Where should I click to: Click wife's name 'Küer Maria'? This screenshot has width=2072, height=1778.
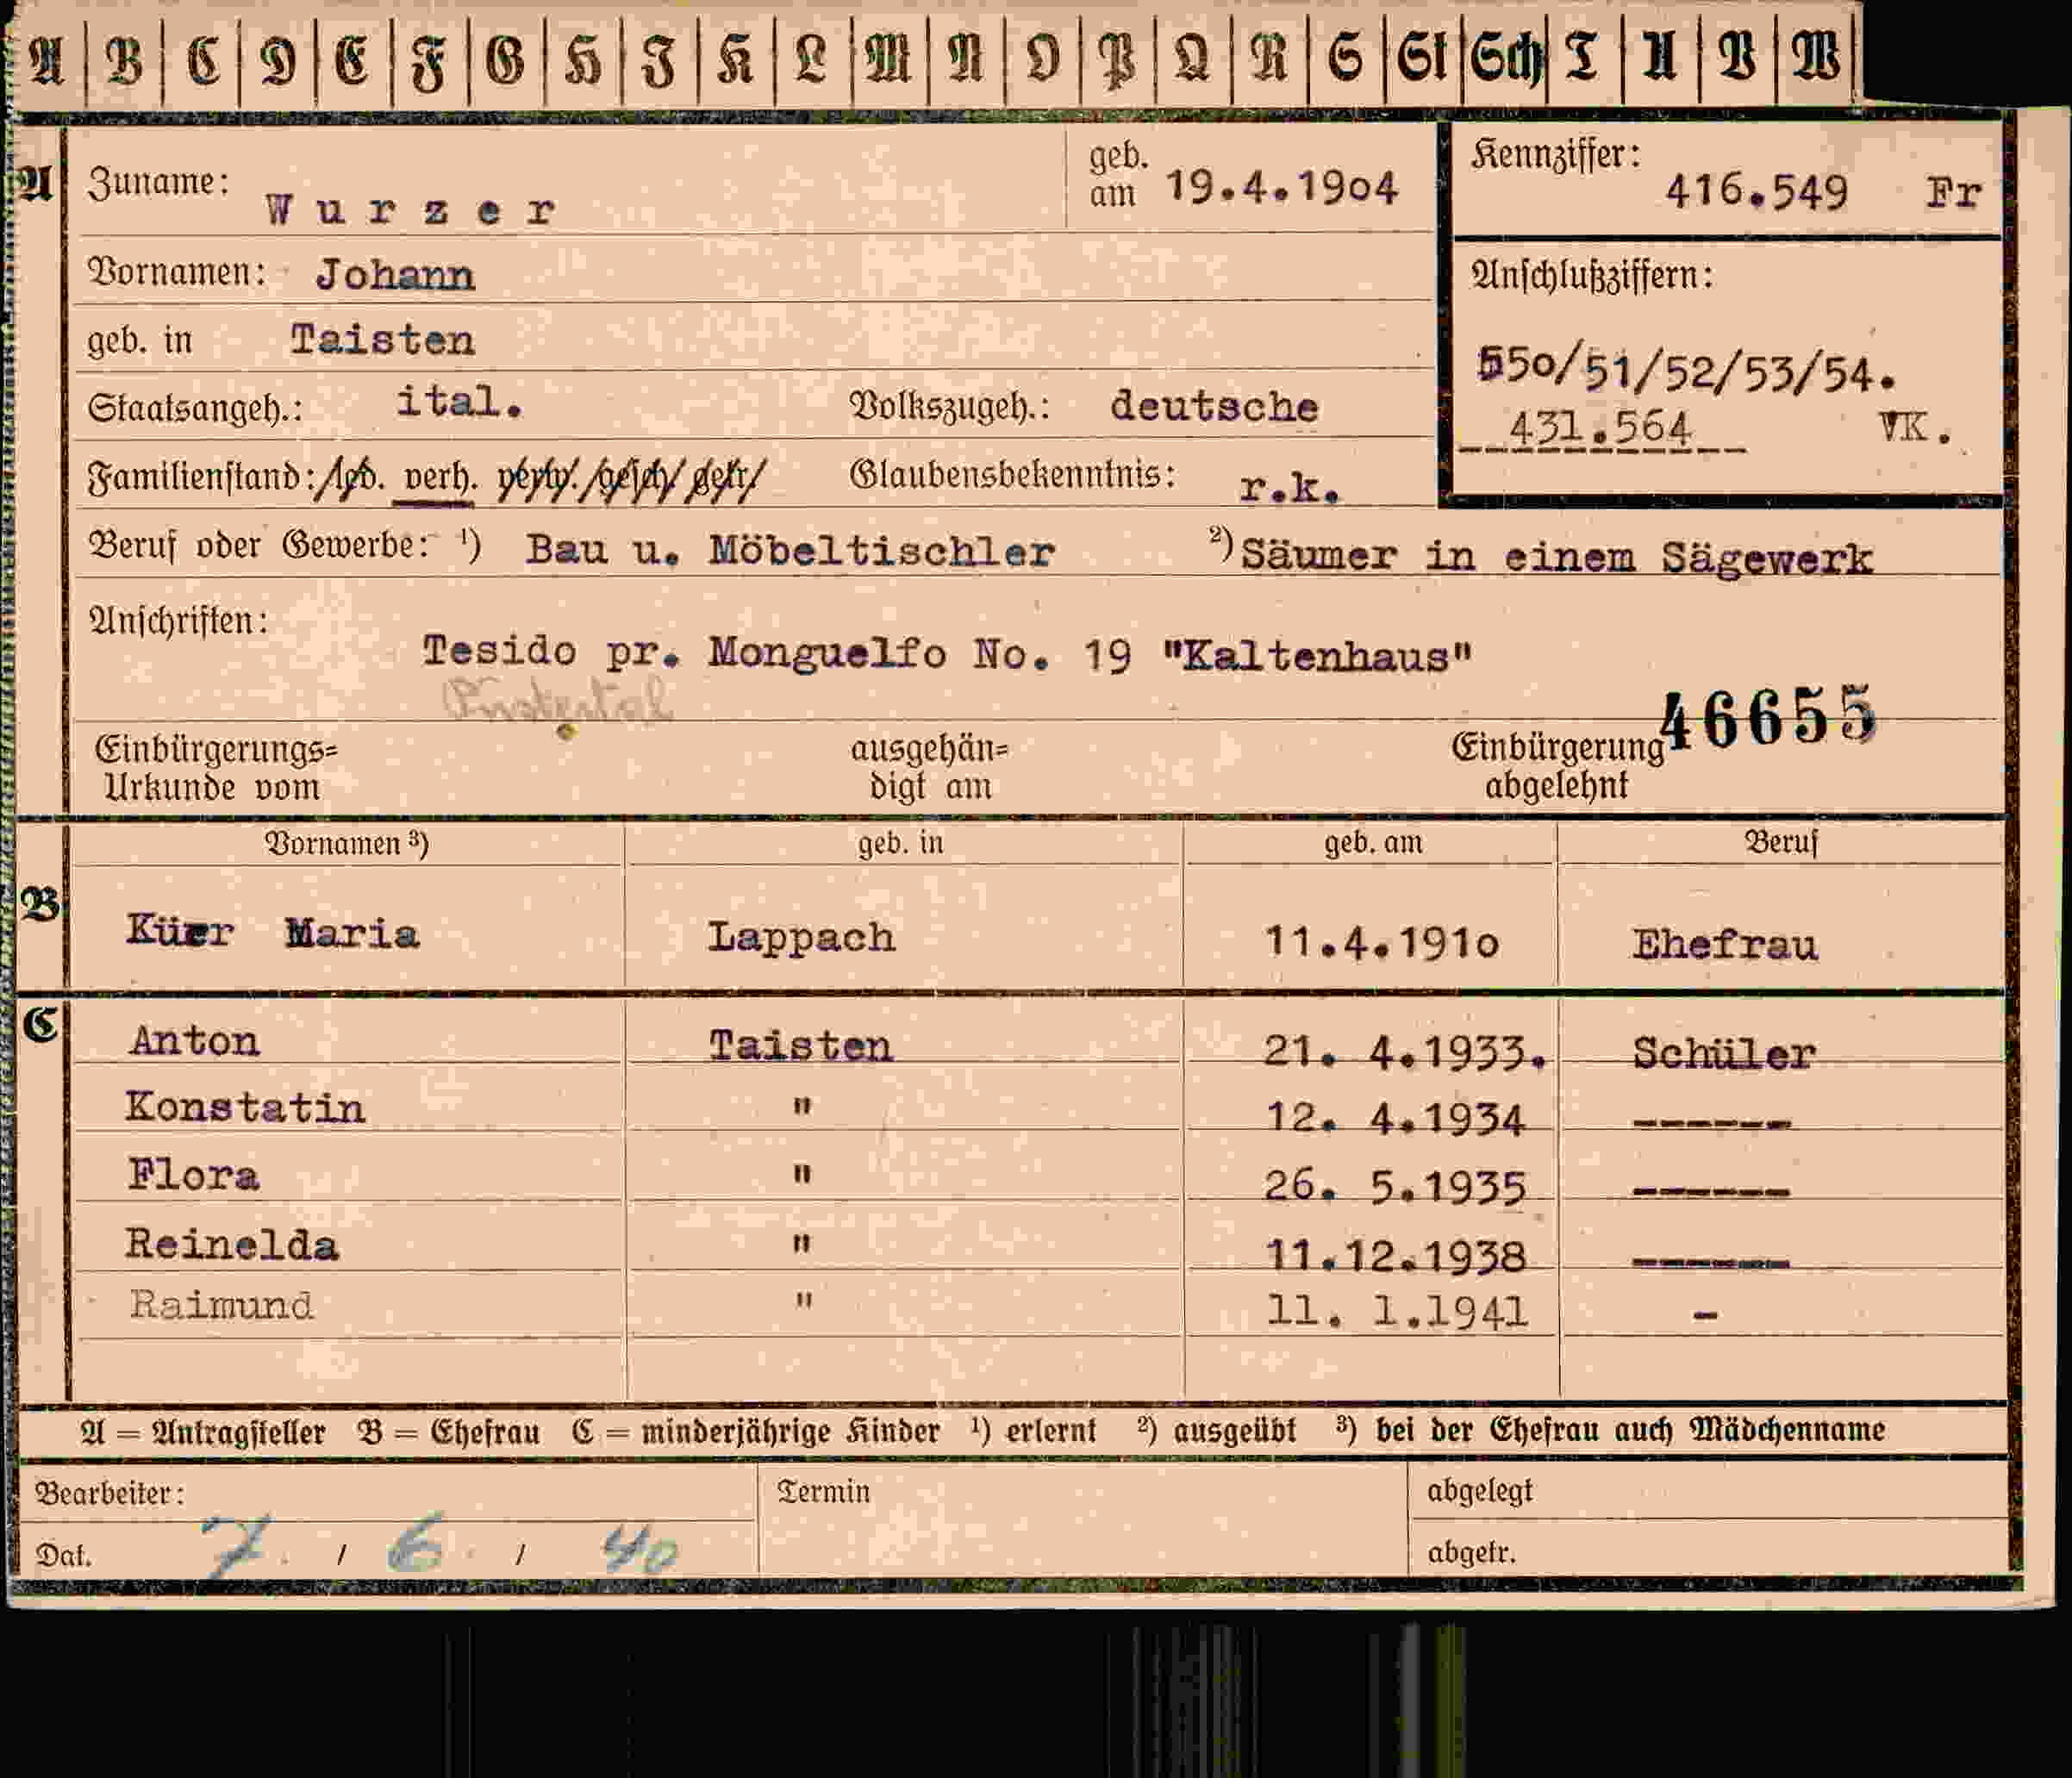272,931
